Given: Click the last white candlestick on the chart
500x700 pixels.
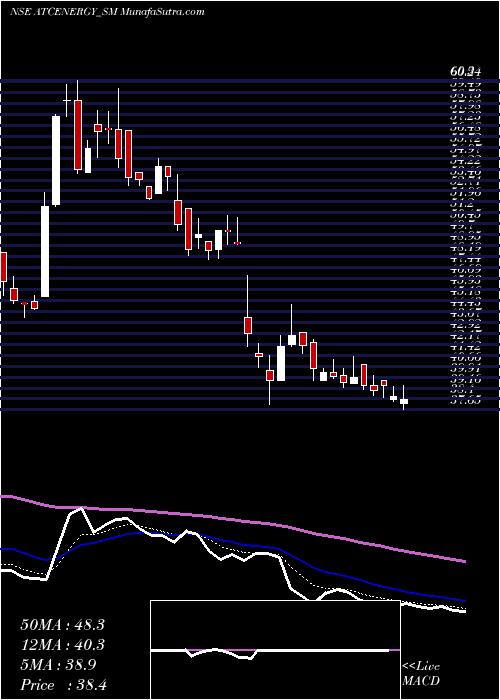Looking at the screenshot, I should click(x=404, y=401).
